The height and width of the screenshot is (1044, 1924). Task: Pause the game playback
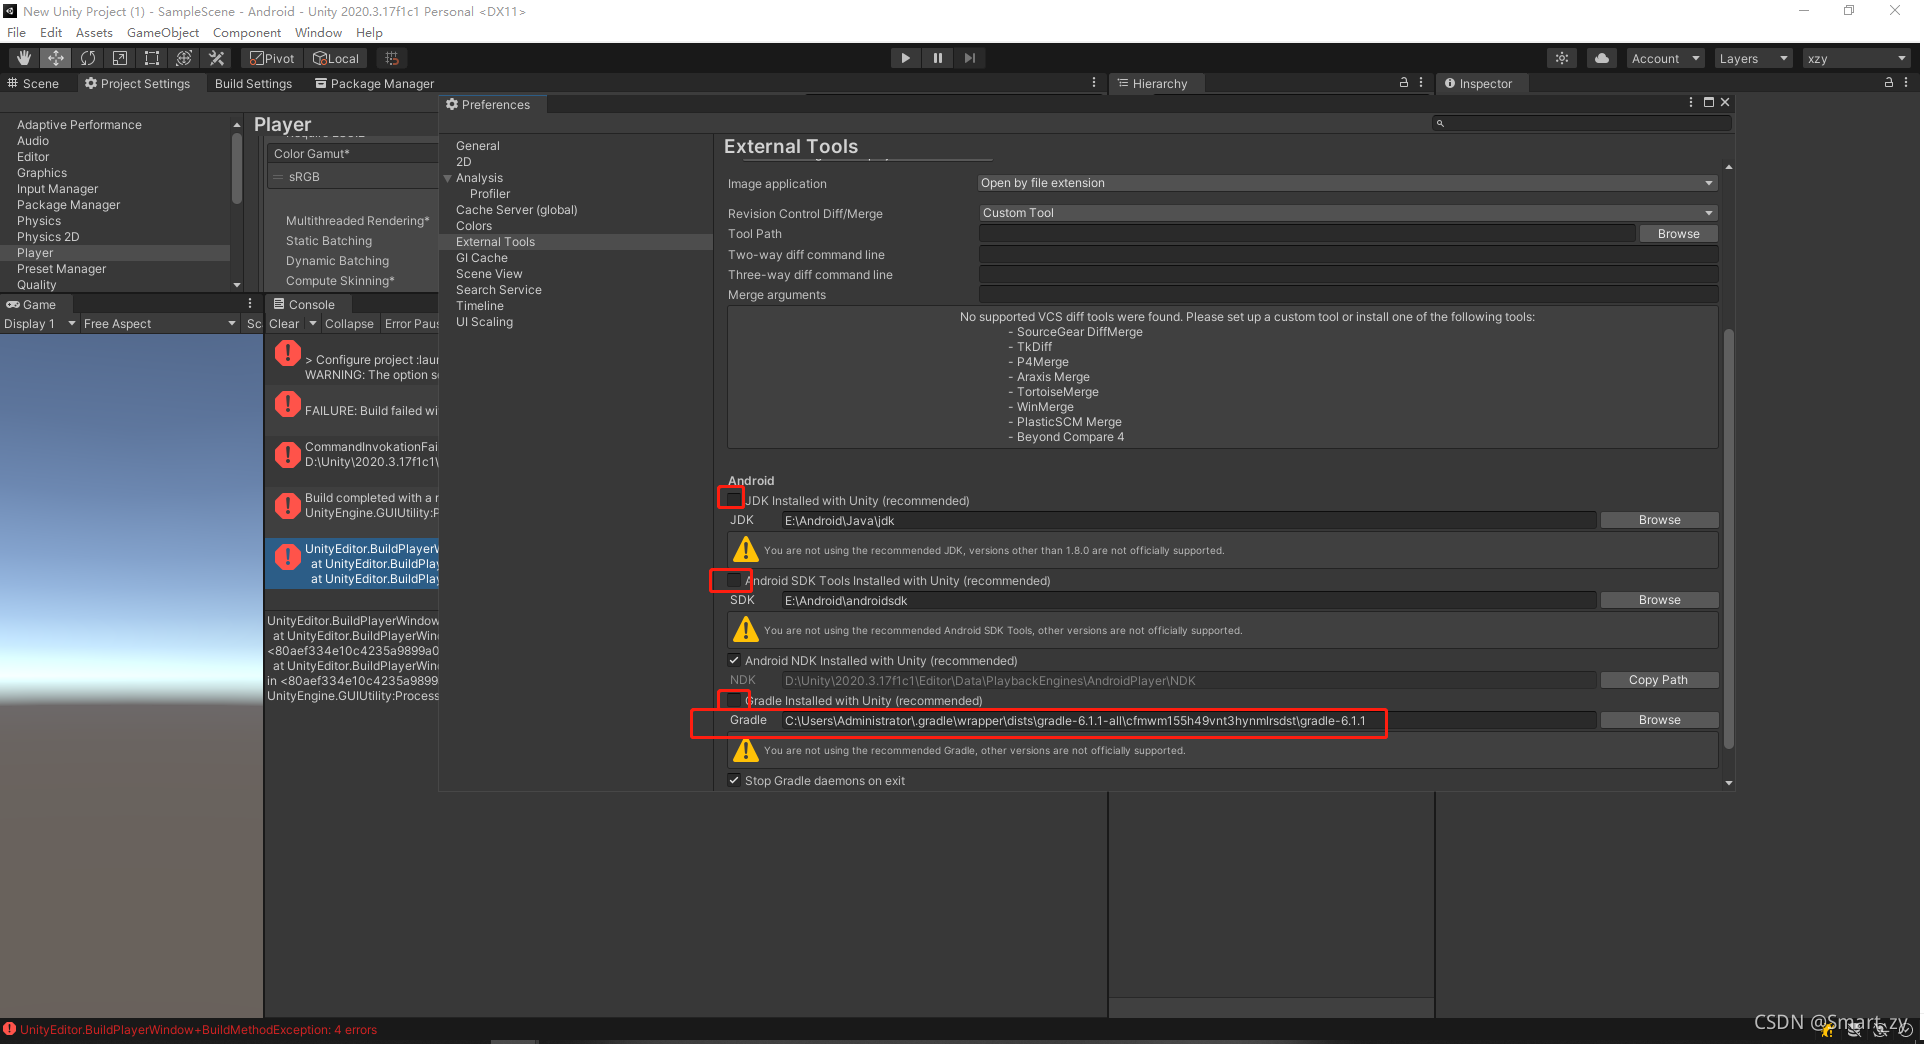[x=938, y=58]
